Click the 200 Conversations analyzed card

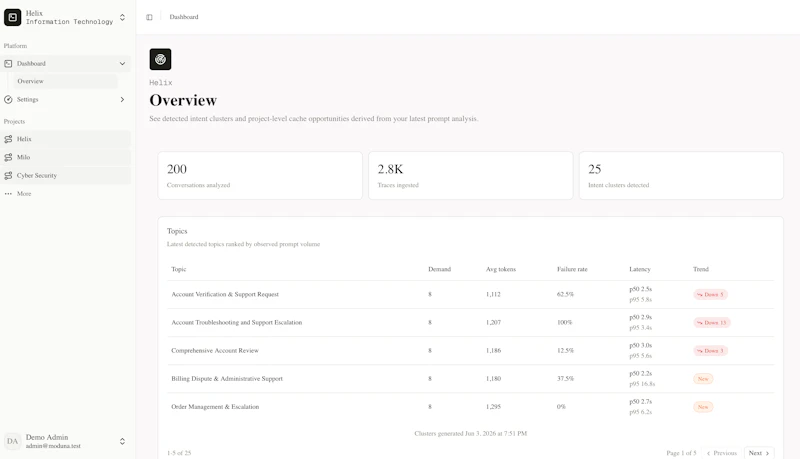(x=260, y=175)
